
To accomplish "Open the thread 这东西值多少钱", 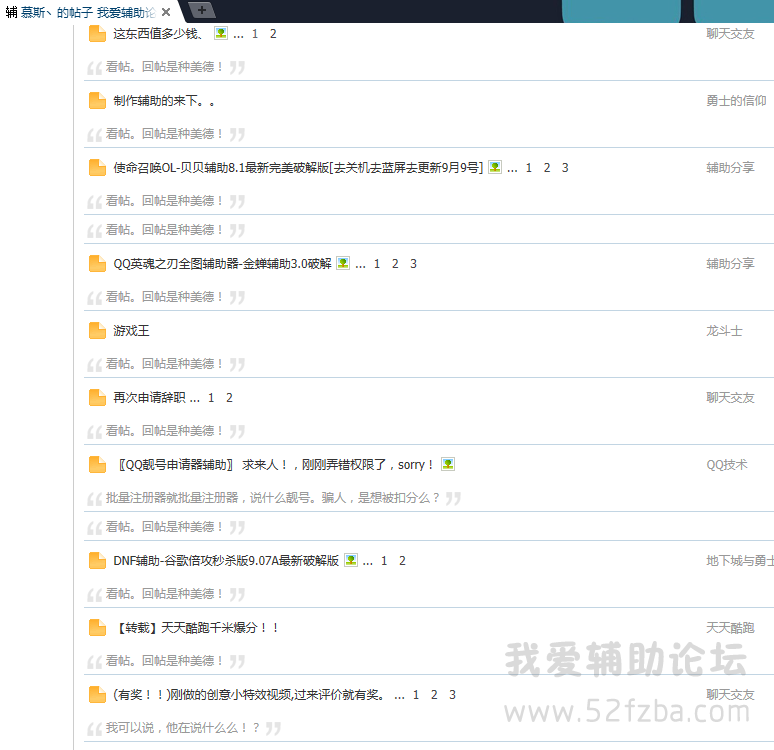I will pos(157,34).
